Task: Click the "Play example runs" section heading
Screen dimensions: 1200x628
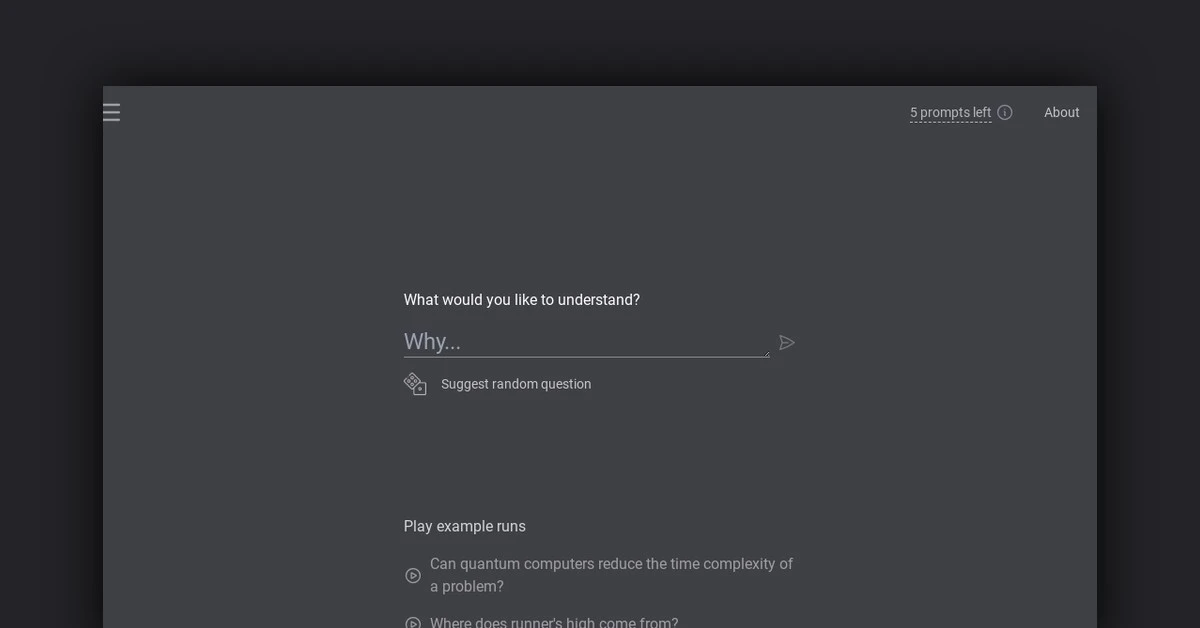Action: (x=464, y=525)
